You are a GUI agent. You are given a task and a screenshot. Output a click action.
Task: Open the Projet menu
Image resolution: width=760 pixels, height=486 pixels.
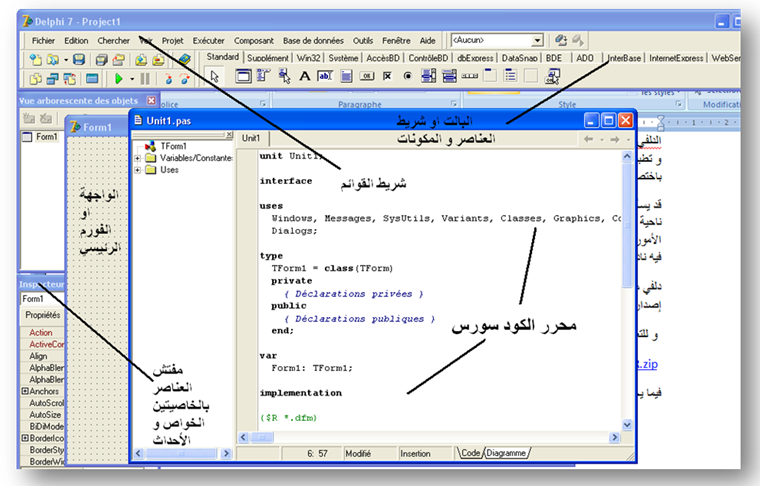(x=173, y=41)
